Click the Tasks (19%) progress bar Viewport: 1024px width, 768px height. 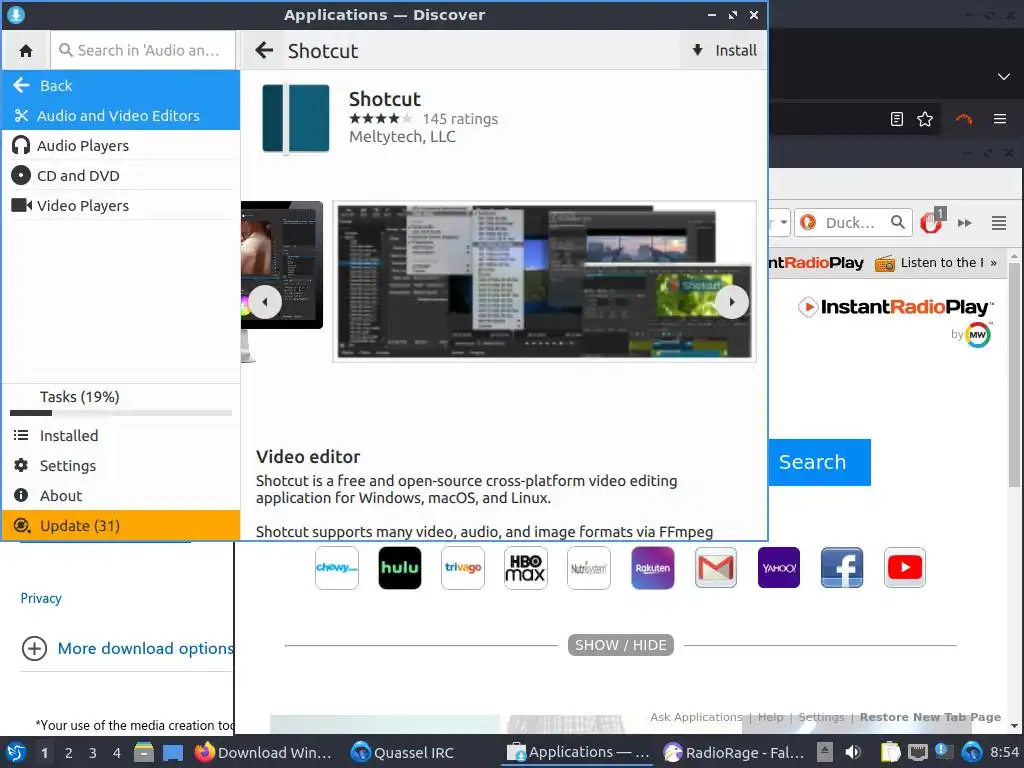pyautogui.click(x=121, y=413)
